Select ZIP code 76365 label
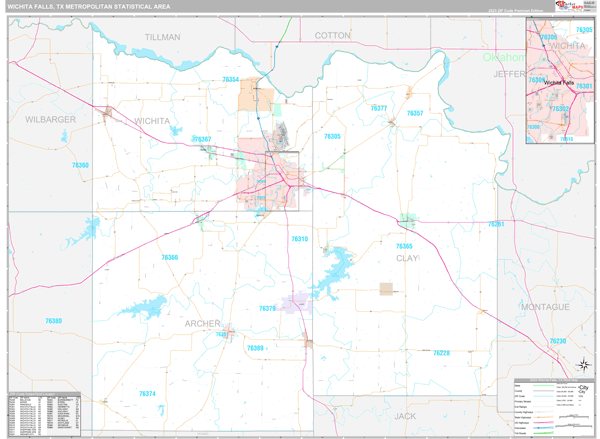The width and height of the screenshot is (600, 439). (404, 246)
